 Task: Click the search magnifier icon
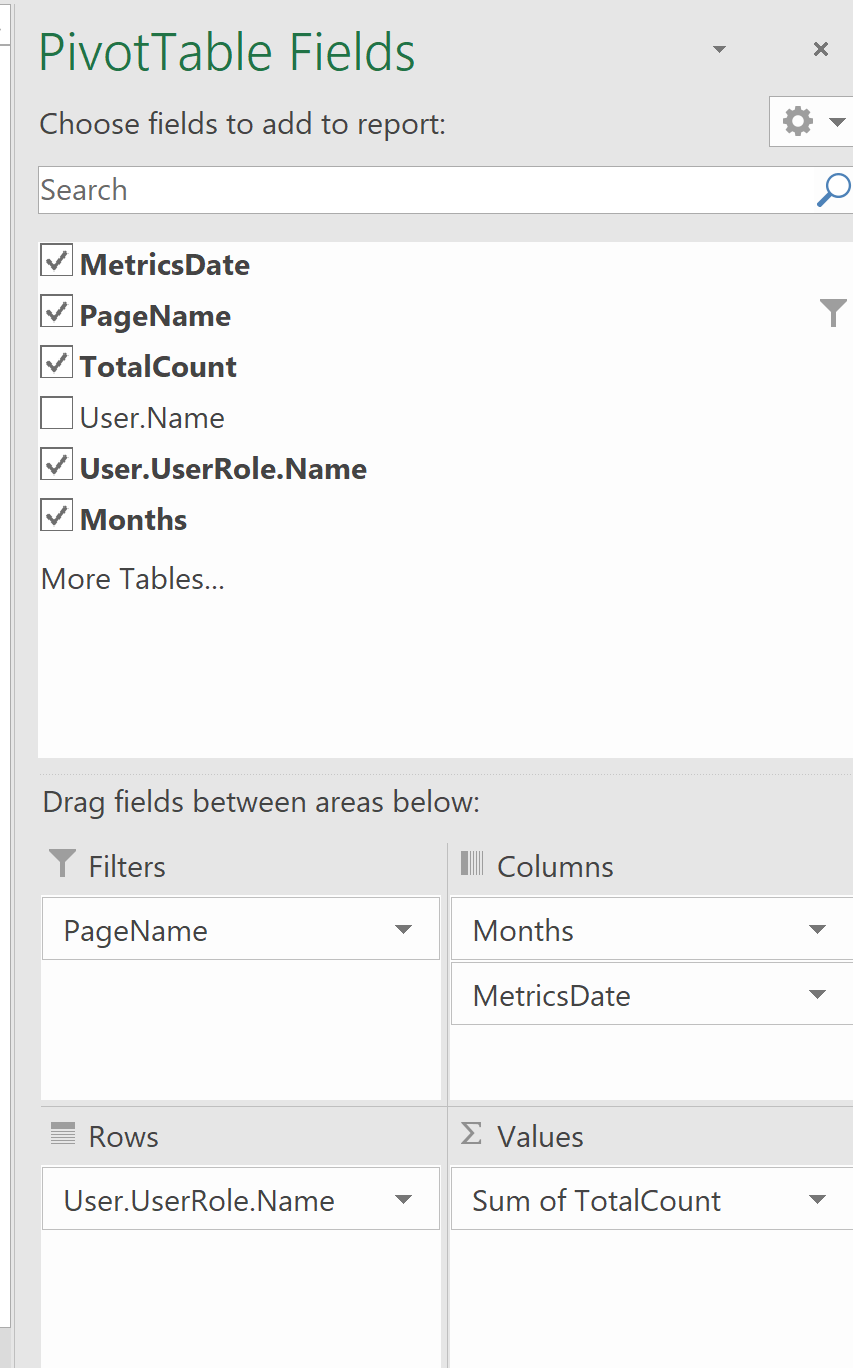[833, 189]
